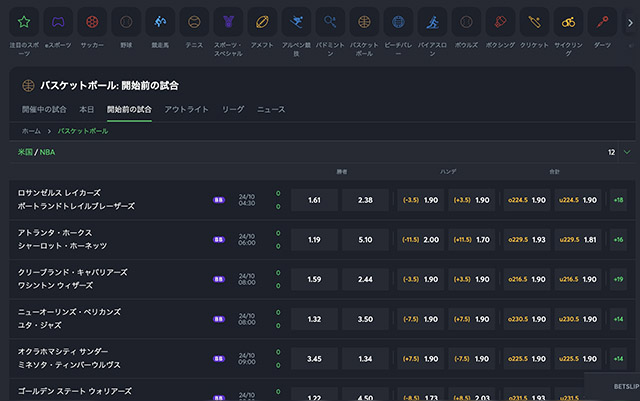Click the cricket (クリケット) sport icon
Image resolution: width=640 pixels, height=401 pixels.
[x=533, y=21]
